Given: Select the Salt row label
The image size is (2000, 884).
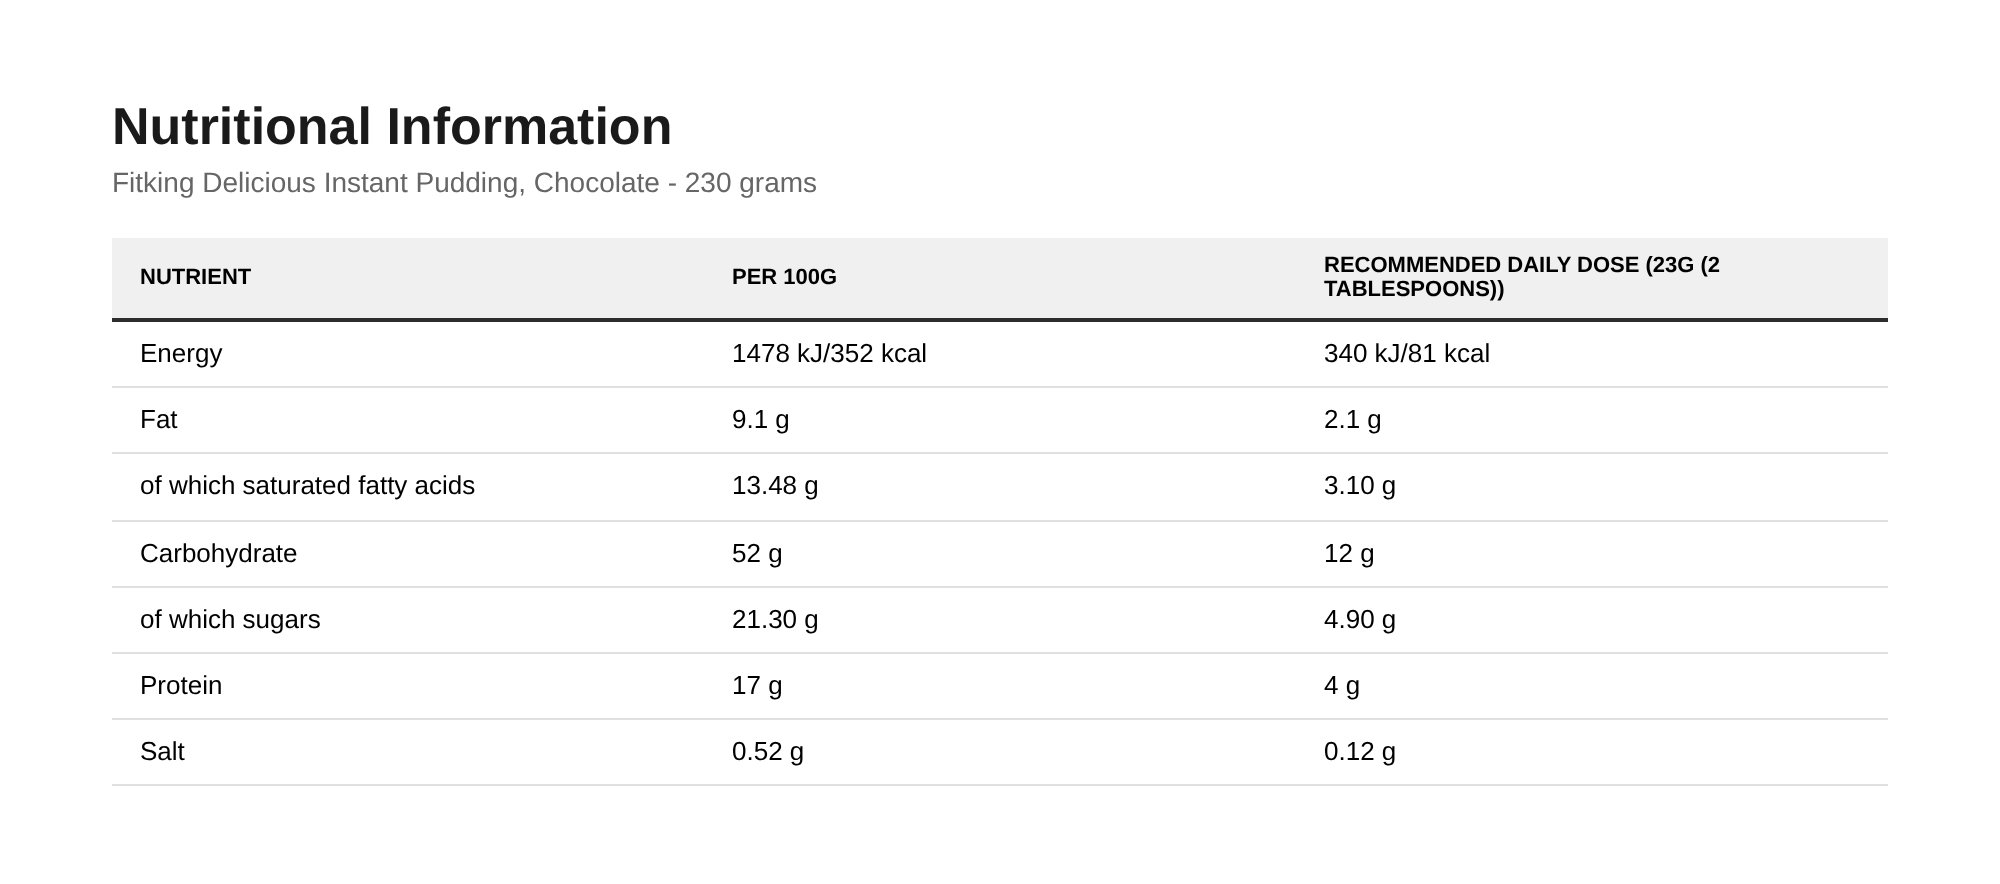Looking at the screenshot, I should point(162,752).
